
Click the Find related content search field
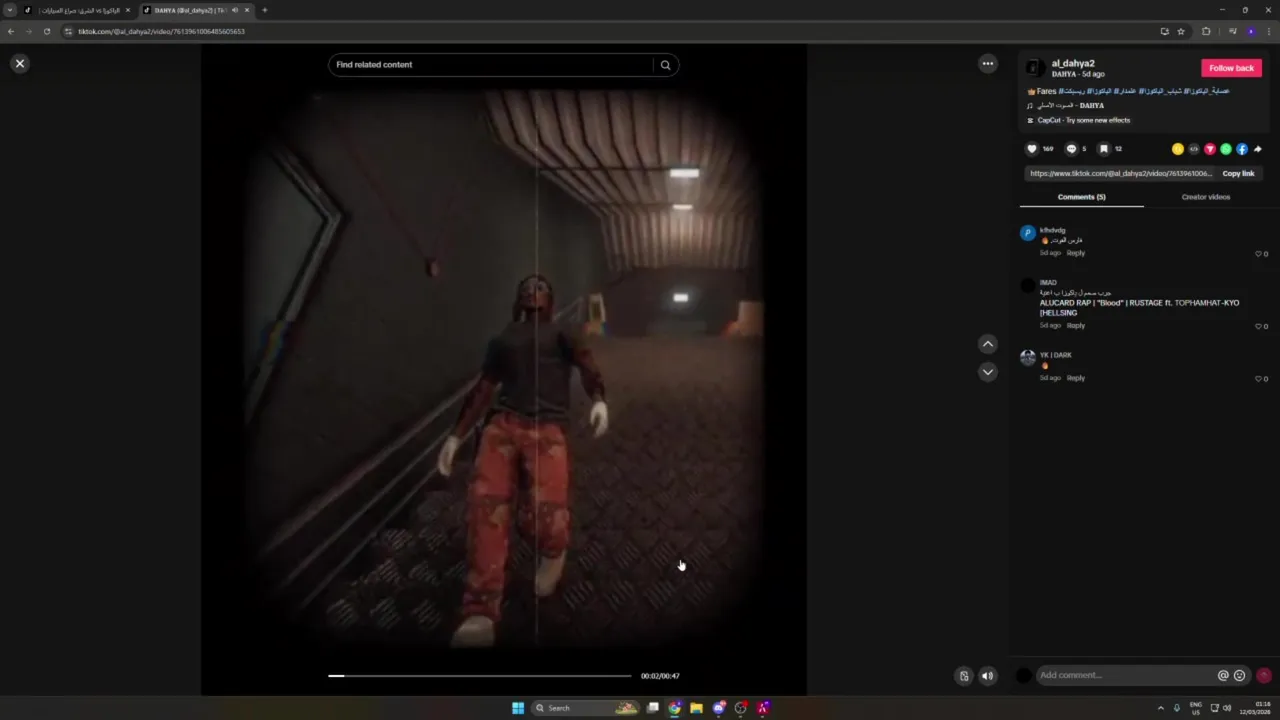click(490, 65)
